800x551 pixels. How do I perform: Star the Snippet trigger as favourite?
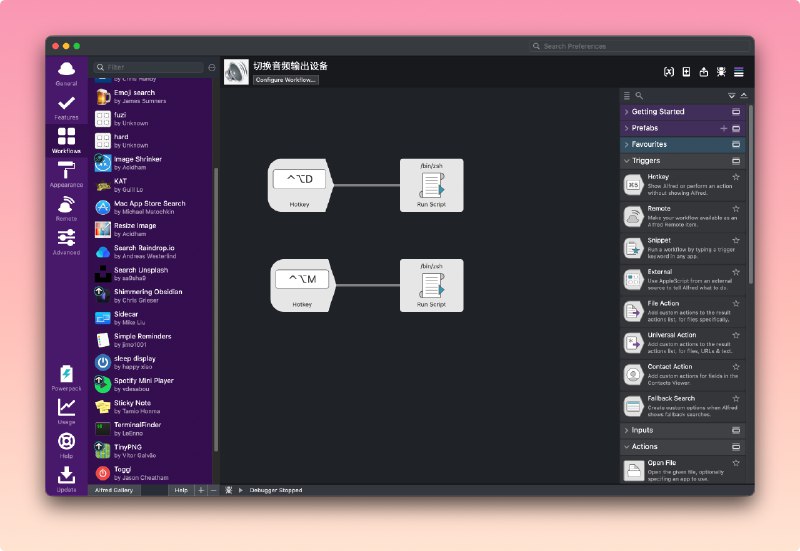(x=736, y=241)
